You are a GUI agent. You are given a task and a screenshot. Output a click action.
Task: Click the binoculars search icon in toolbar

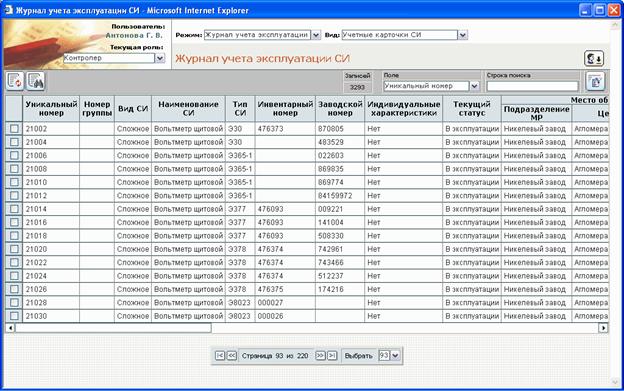point(35,81)
